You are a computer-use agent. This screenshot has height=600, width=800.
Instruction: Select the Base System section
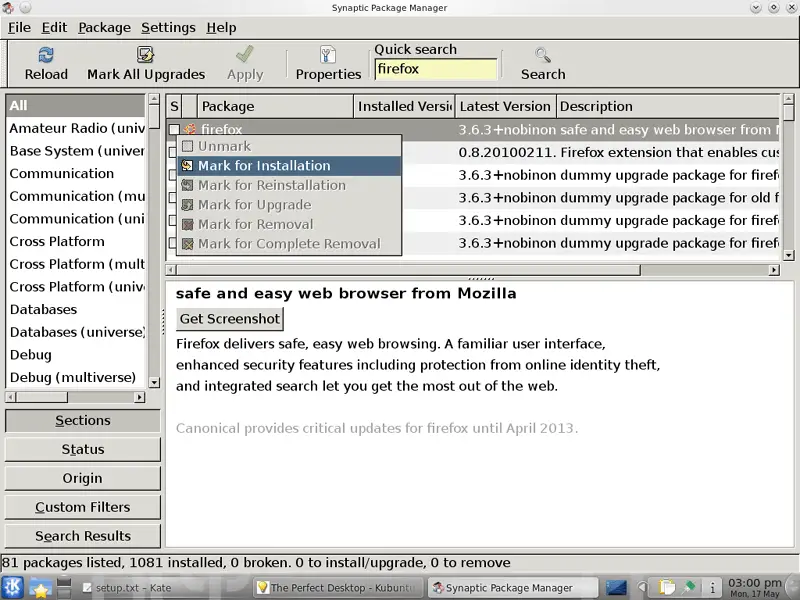point(76,151)
